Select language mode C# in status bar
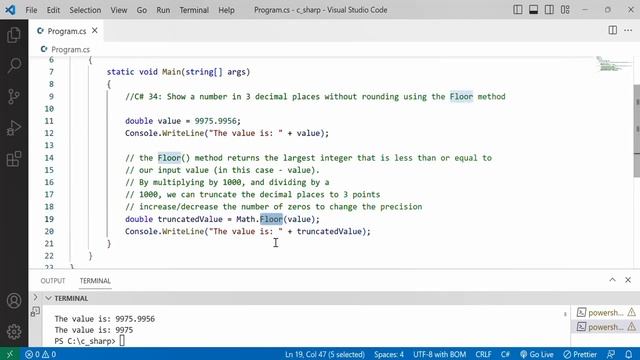640x360 pixels. click(x=505, y=354)
